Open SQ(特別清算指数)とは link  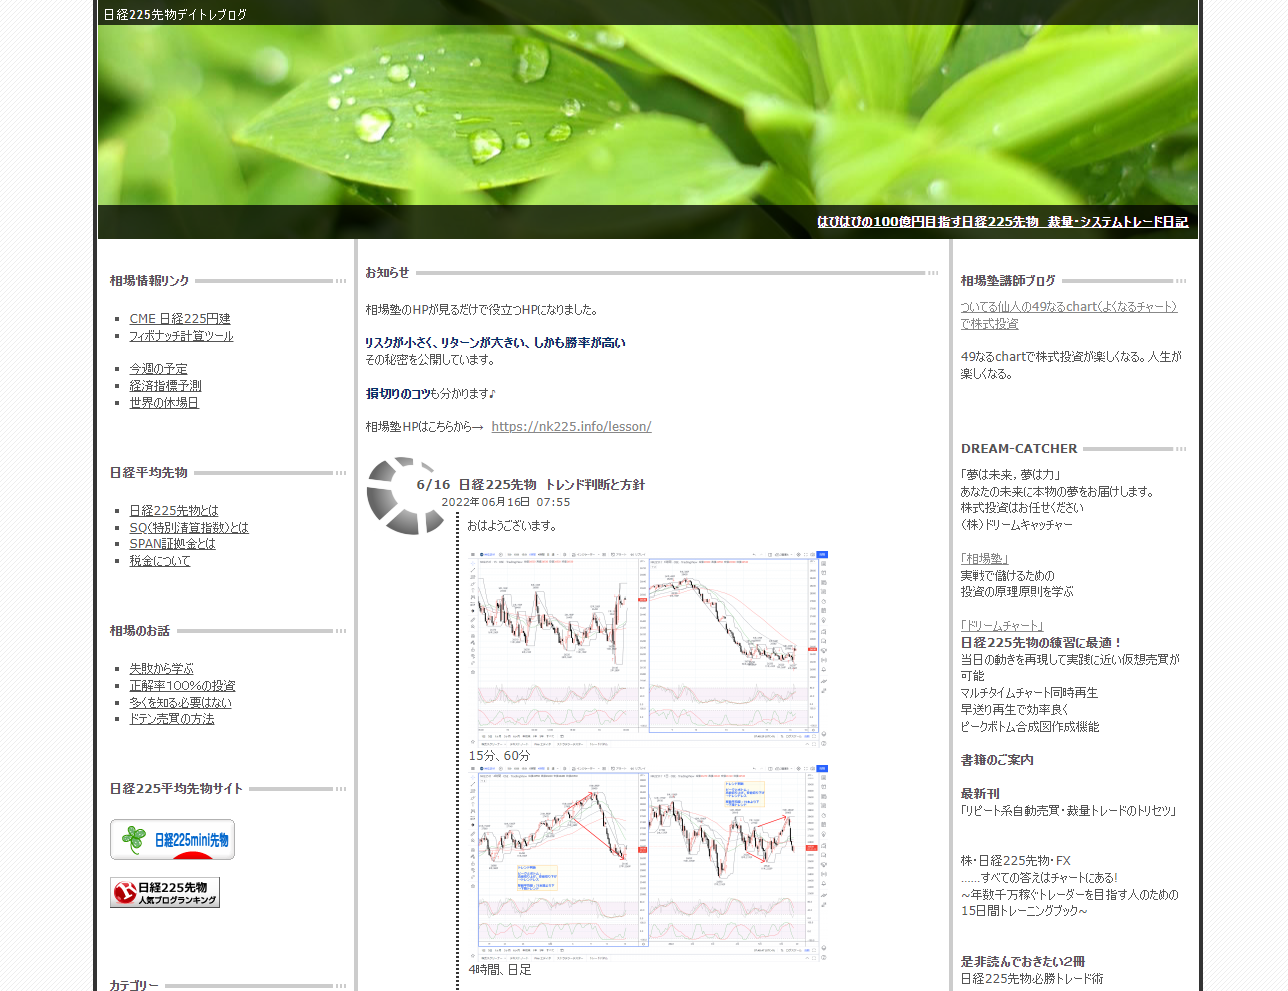(x=189, y=528)
